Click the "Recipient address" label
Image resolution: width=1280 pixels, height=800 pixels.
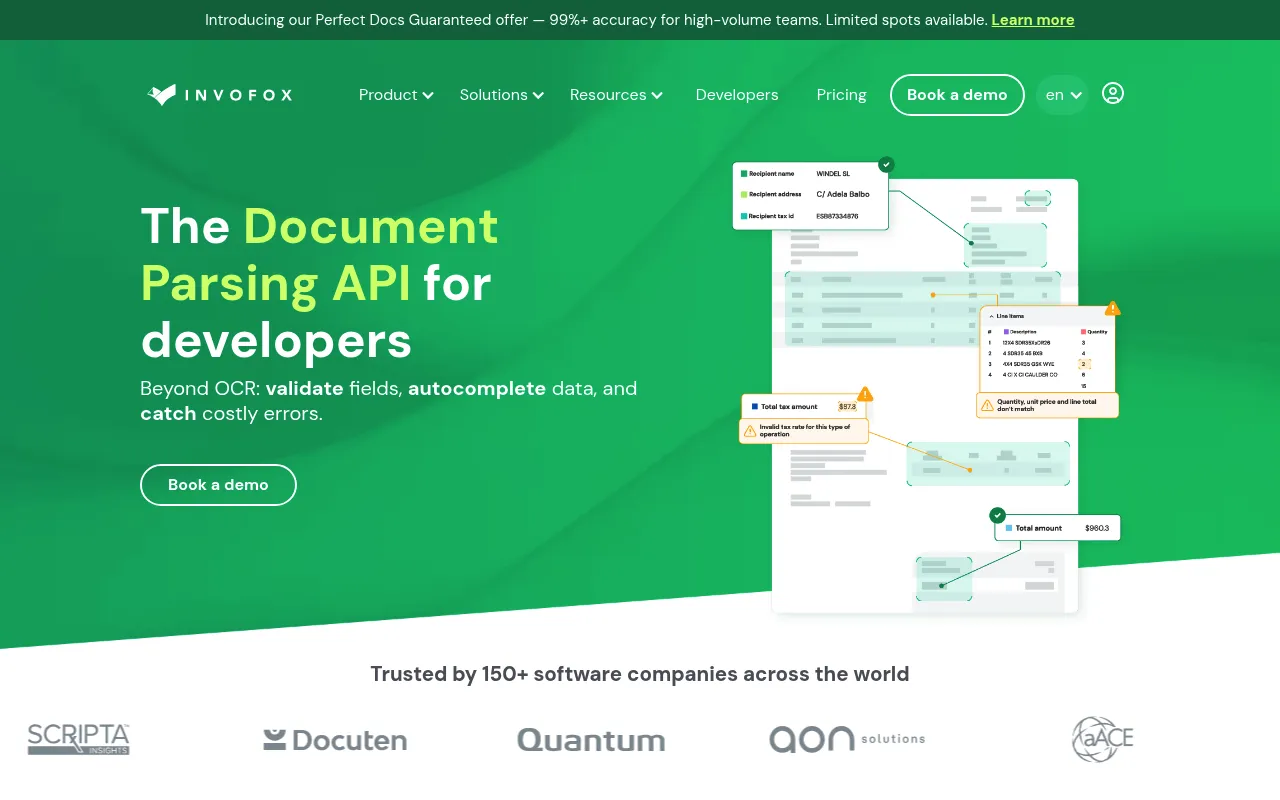[x=775, y=194]
